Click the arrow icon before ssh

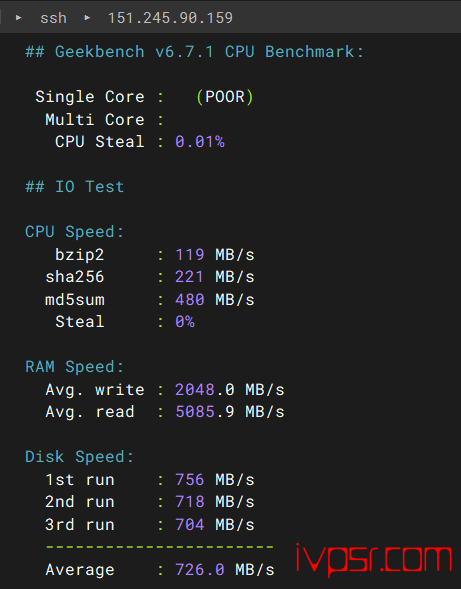[18, 18]
